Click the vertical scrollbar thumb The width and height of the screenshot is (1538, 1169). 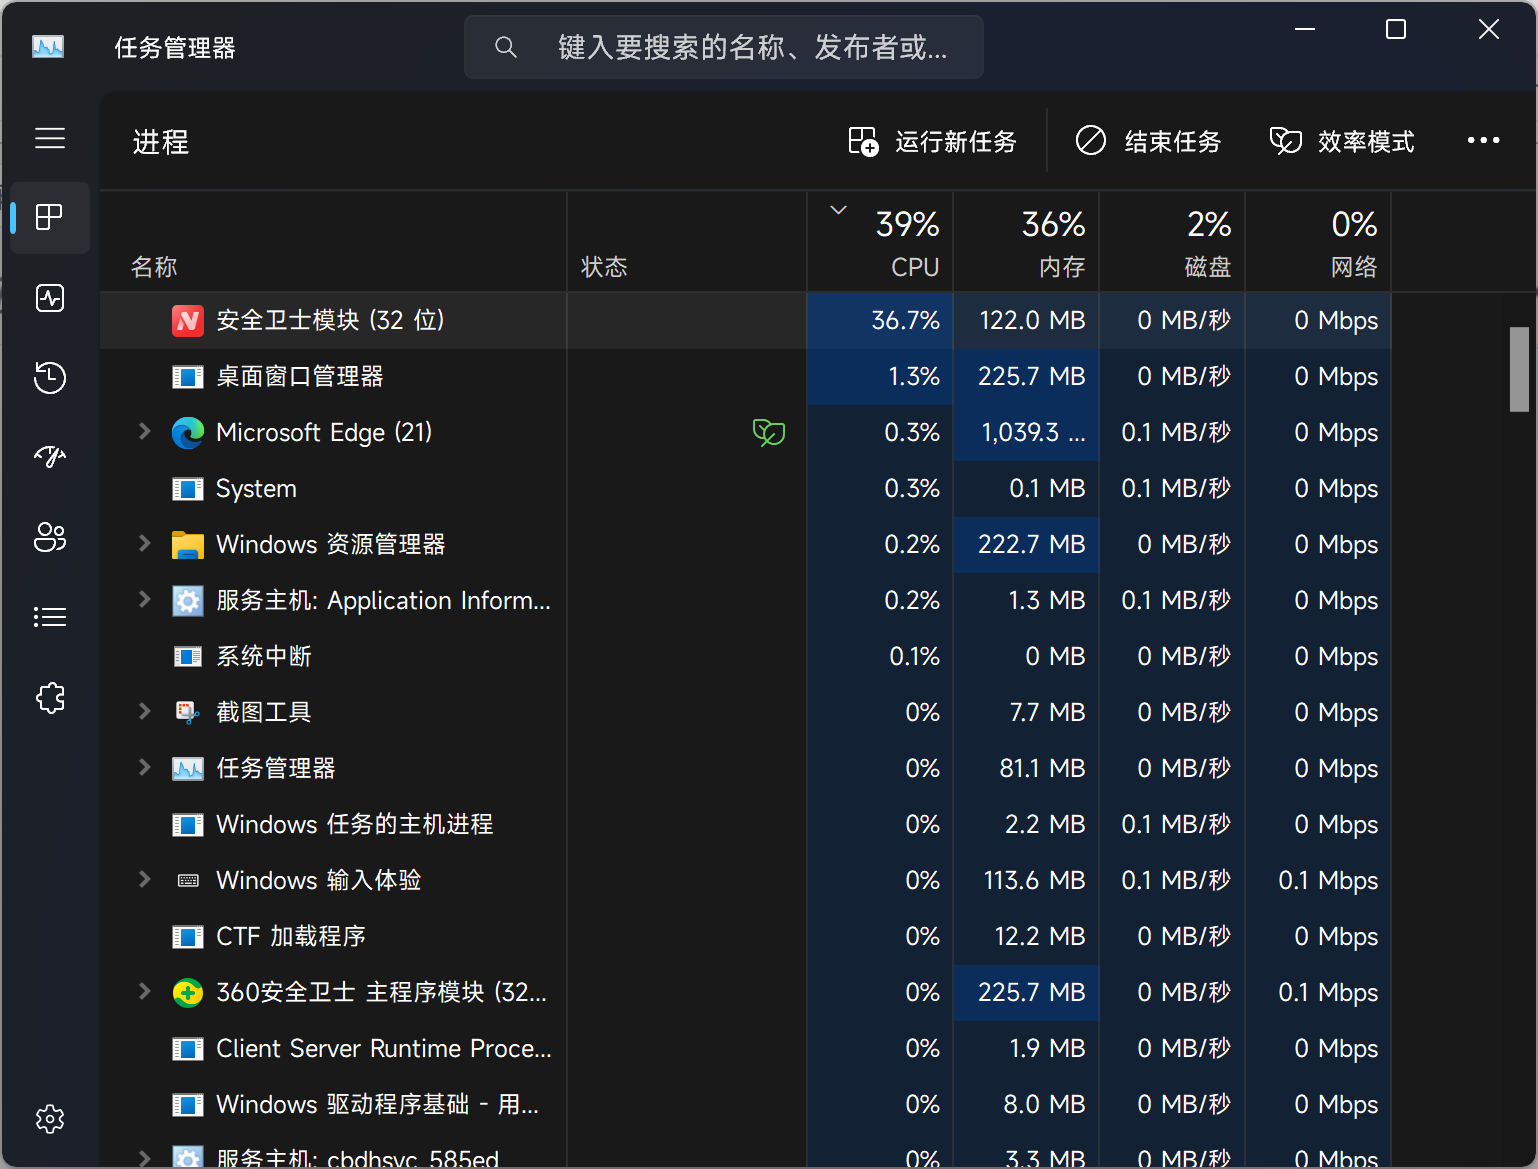coord(1519,369)
